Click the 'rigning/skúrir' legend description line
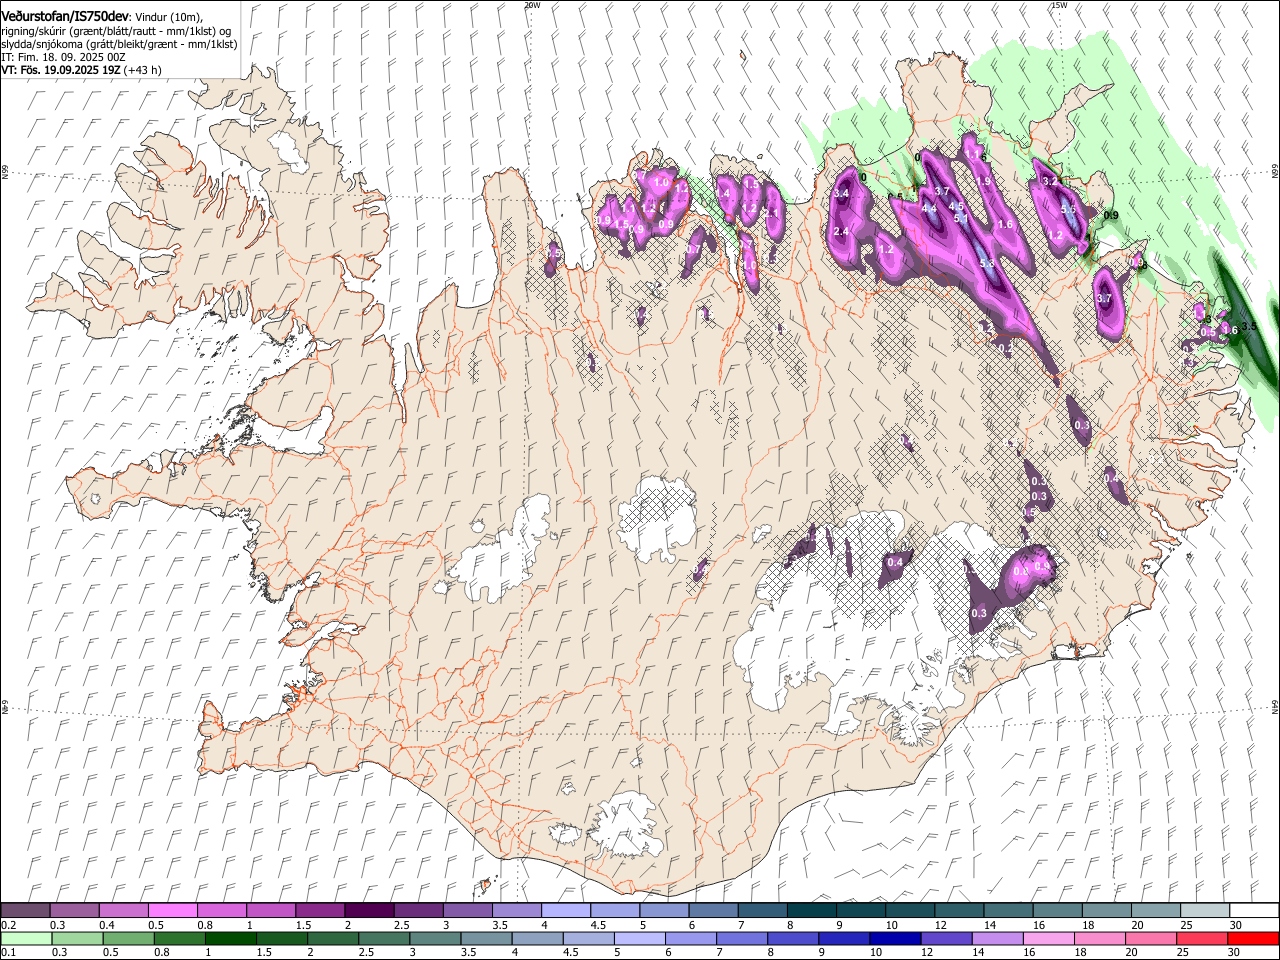 tap(118, 31)
